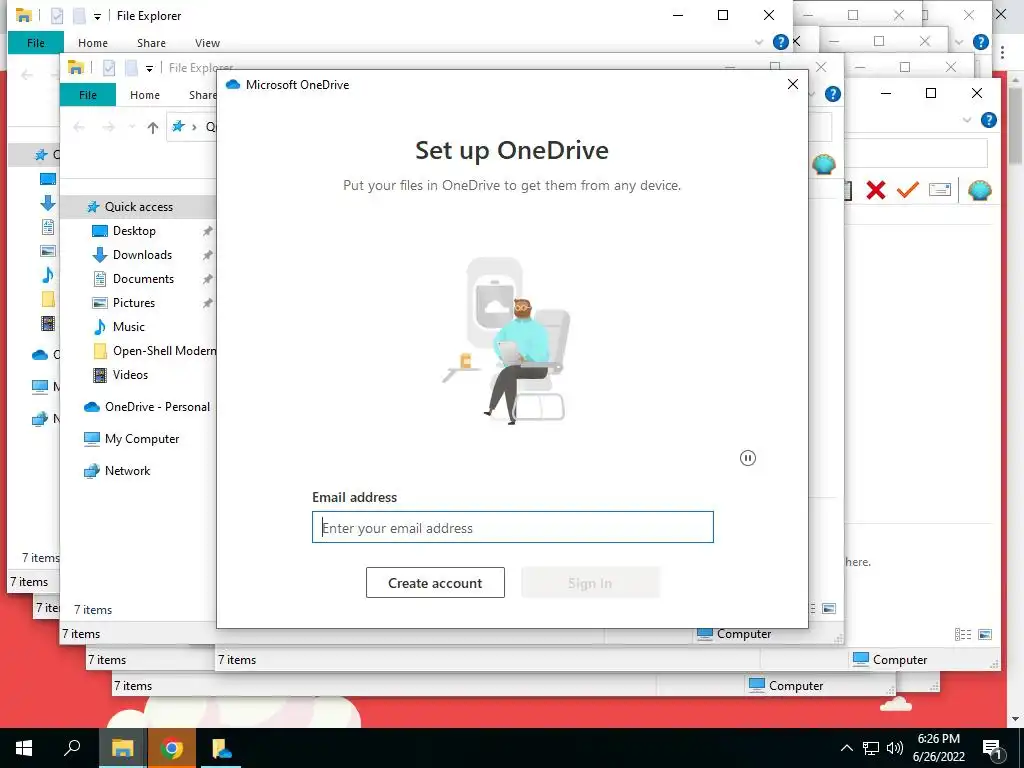Close the Microsoft OneDrive setup dialog
The height and width of the screenshot is (768, 1024).
point(793,84)
